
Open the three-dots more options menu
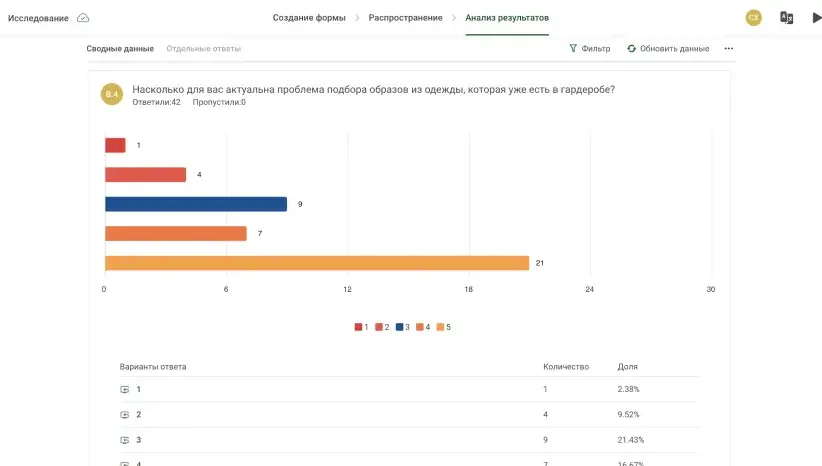tap(729, 48)
